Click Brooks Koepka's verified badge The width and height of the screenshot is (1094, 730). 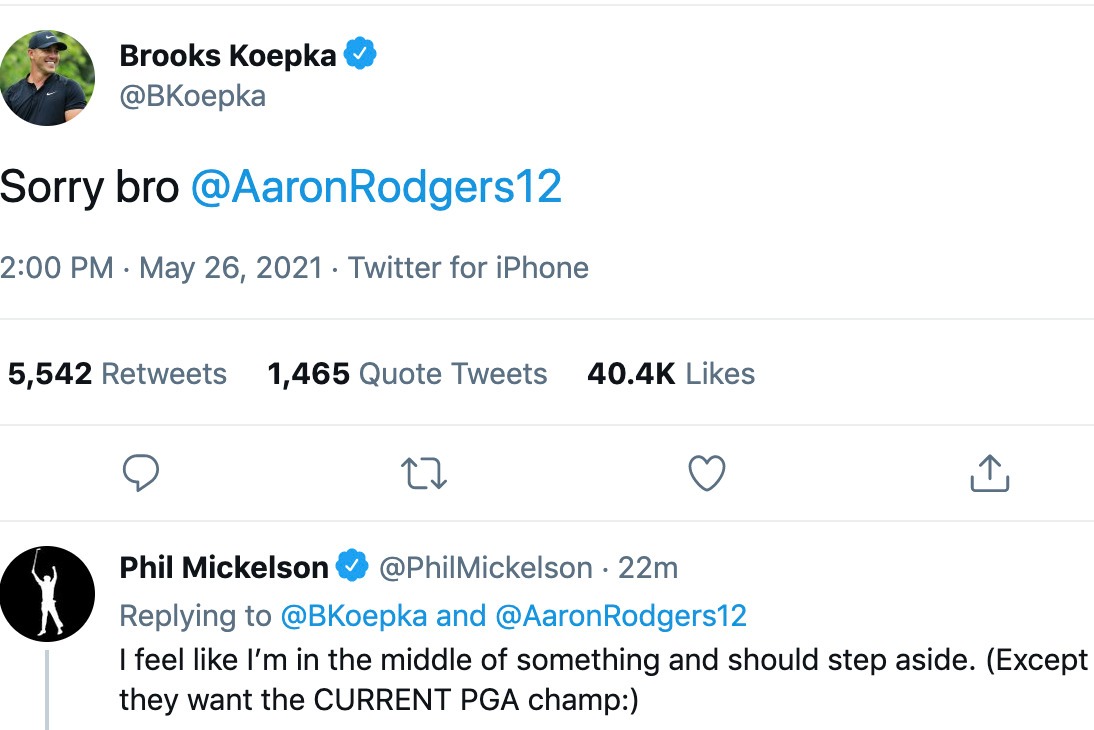(360, 55)
